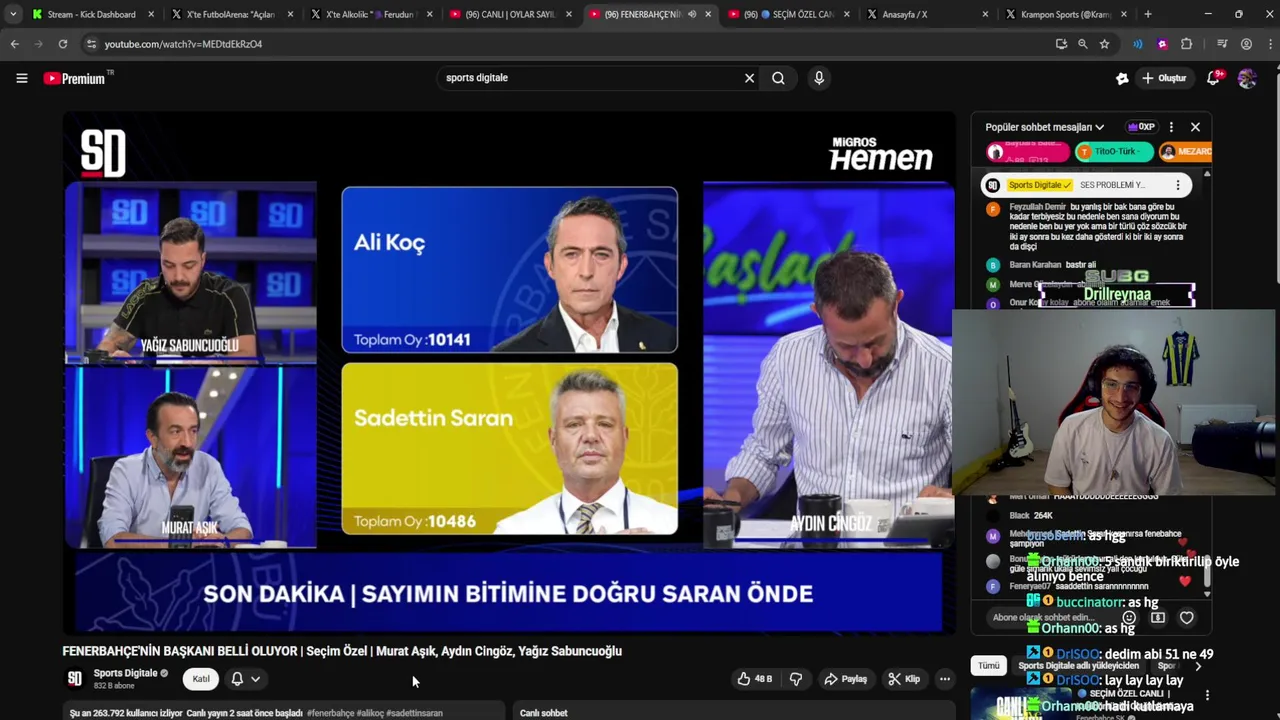This screenshot has width=1280, height=720.
Task: Open the tab search dropdown
Action: pos(13,14)
